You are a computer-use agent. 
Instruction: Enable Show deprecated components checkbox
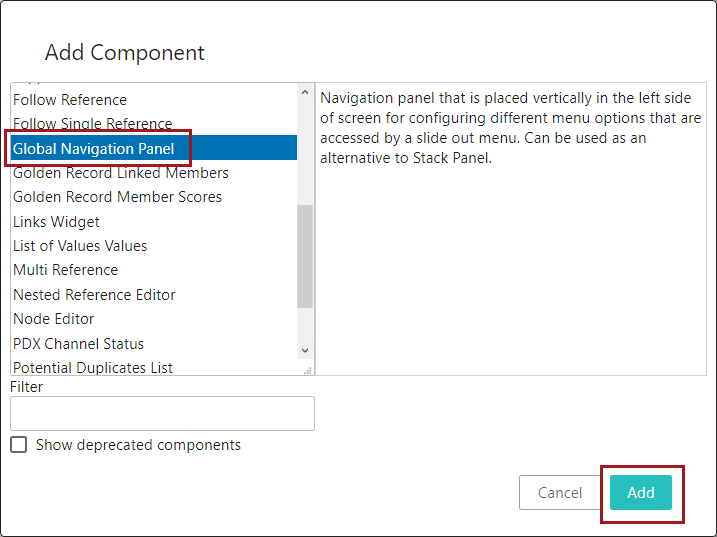19,445
